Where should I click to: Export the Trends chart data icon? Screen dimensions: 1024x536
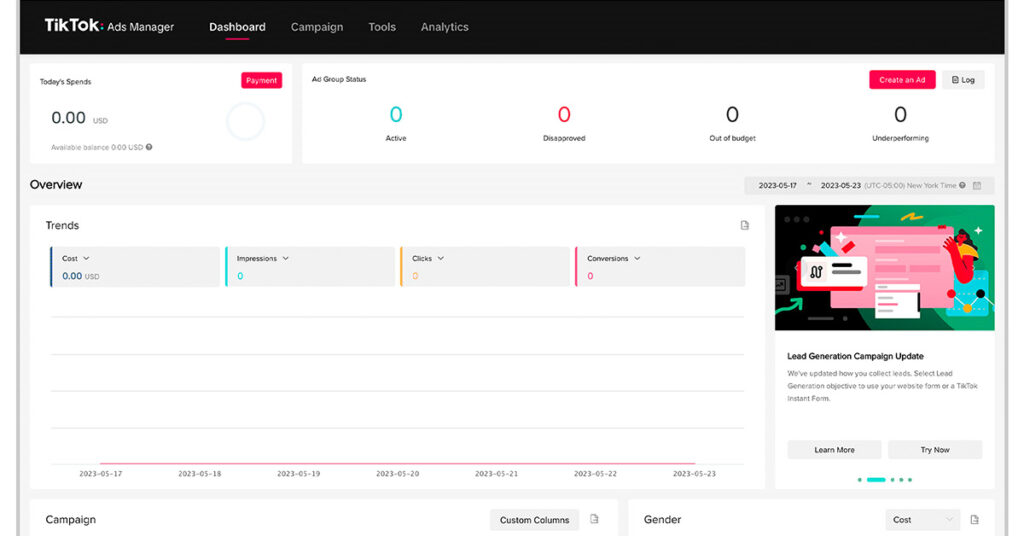[744, 225]
